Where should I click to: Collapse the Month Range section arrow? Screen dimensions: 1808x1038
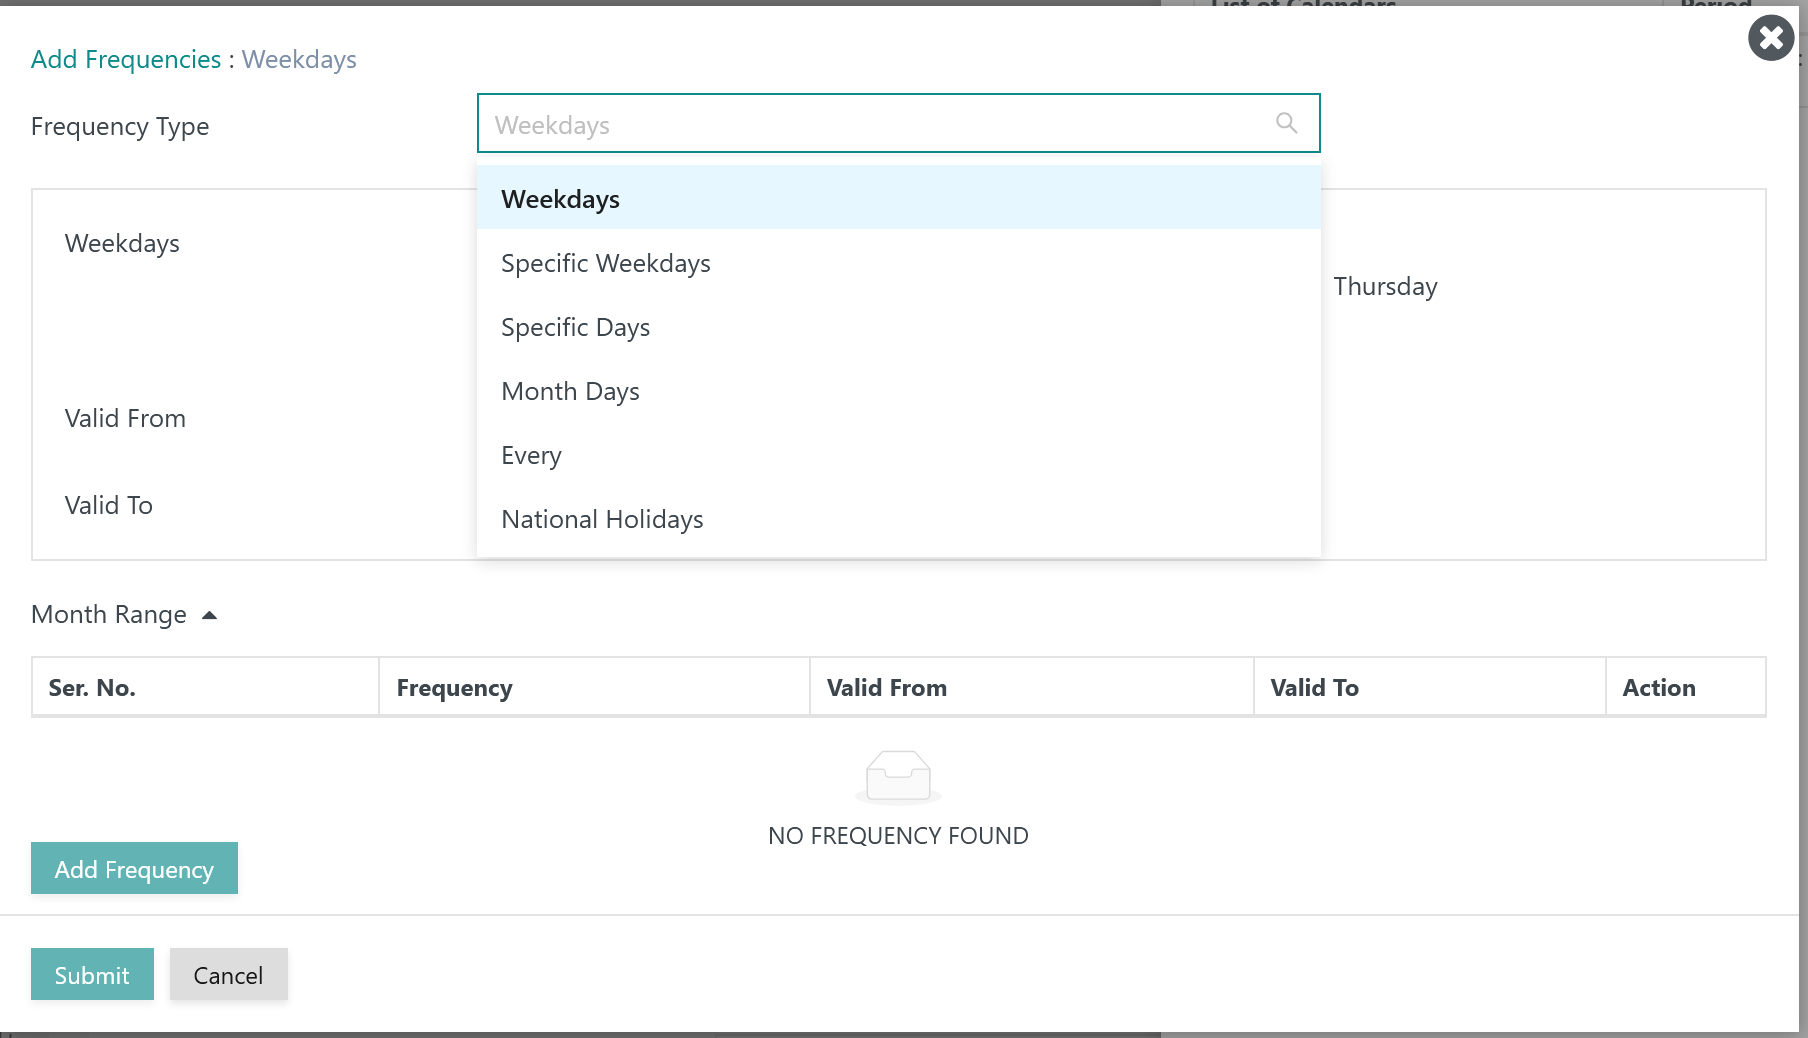coord(209,615)
